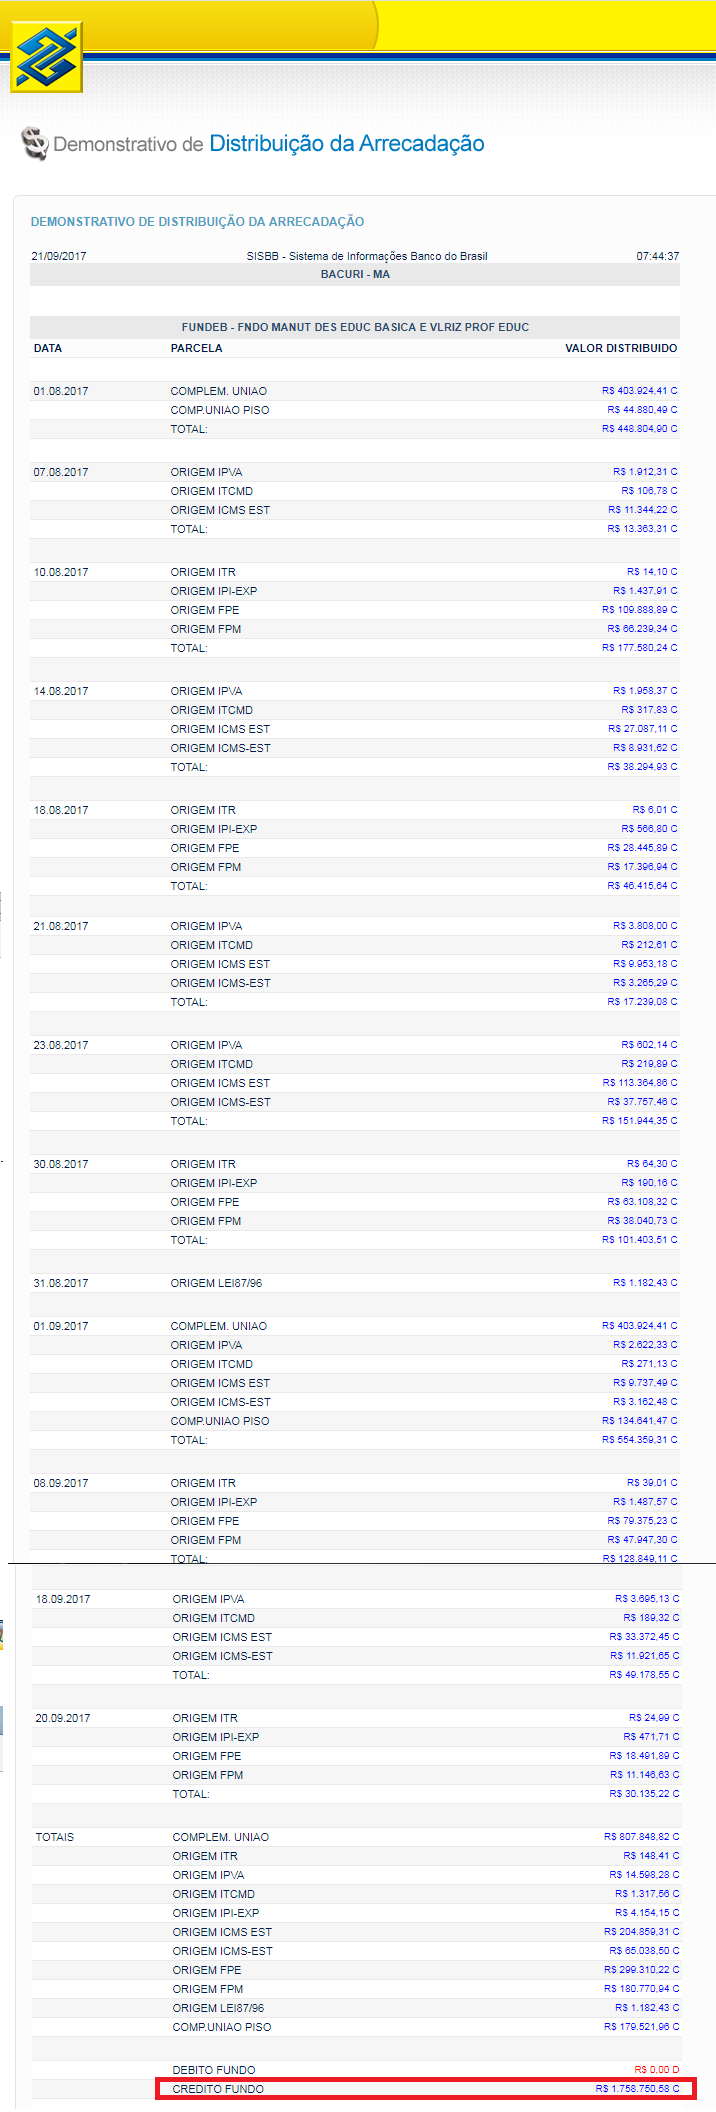Viewport: 716px width, 2112px height.
Task: Click the 07:44:37 timestamp
Action: click(657, 256)
